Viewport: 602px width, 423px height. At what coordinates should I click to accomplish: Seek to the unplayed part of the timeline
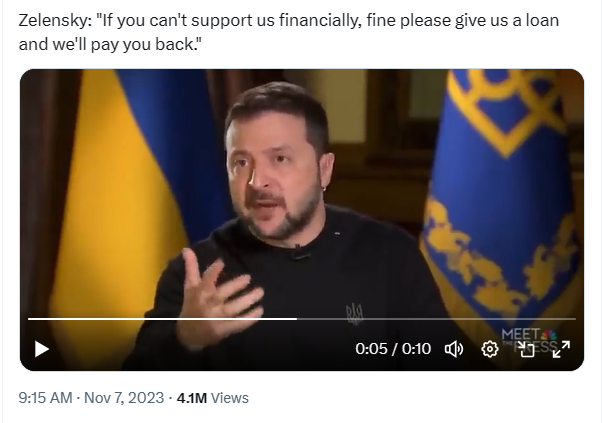point(436,319)
